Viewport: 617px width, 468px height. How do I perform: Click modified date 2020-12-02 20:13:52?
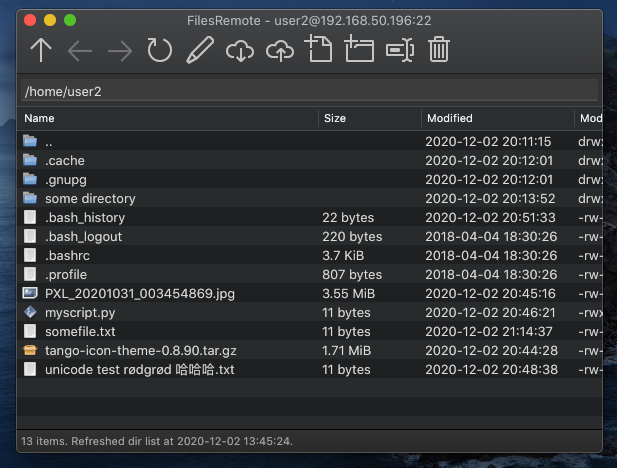point(490,198)
